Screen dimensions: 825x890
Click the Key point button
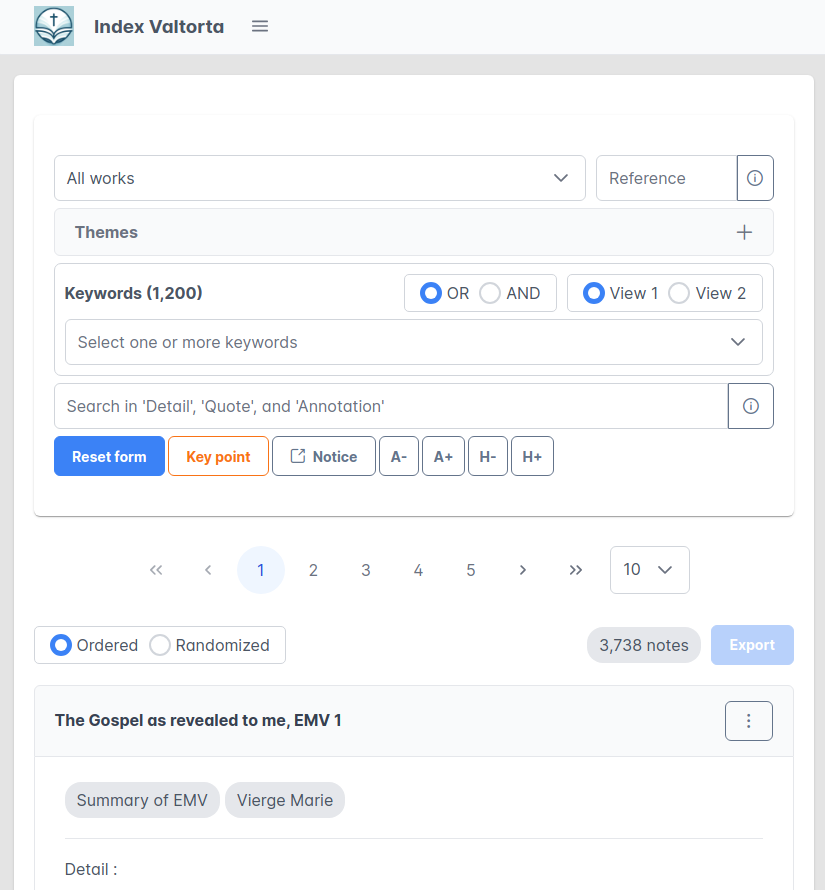tap(218, 456)
